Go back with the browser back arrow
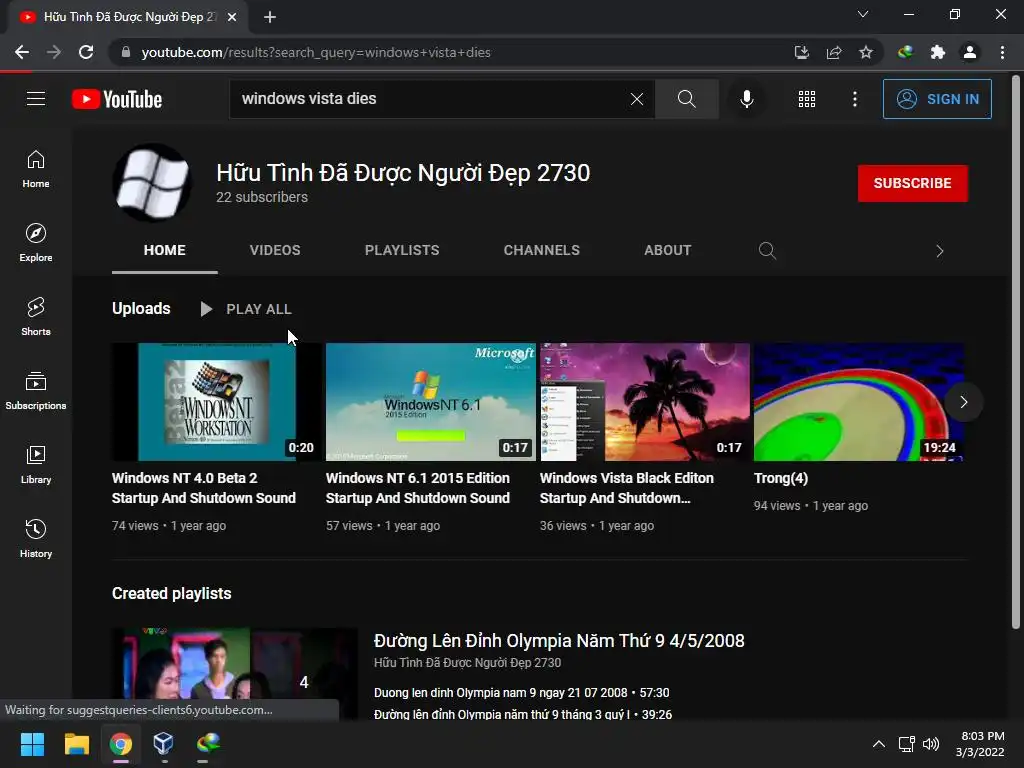1024x768 pixels. click(22, 52)
